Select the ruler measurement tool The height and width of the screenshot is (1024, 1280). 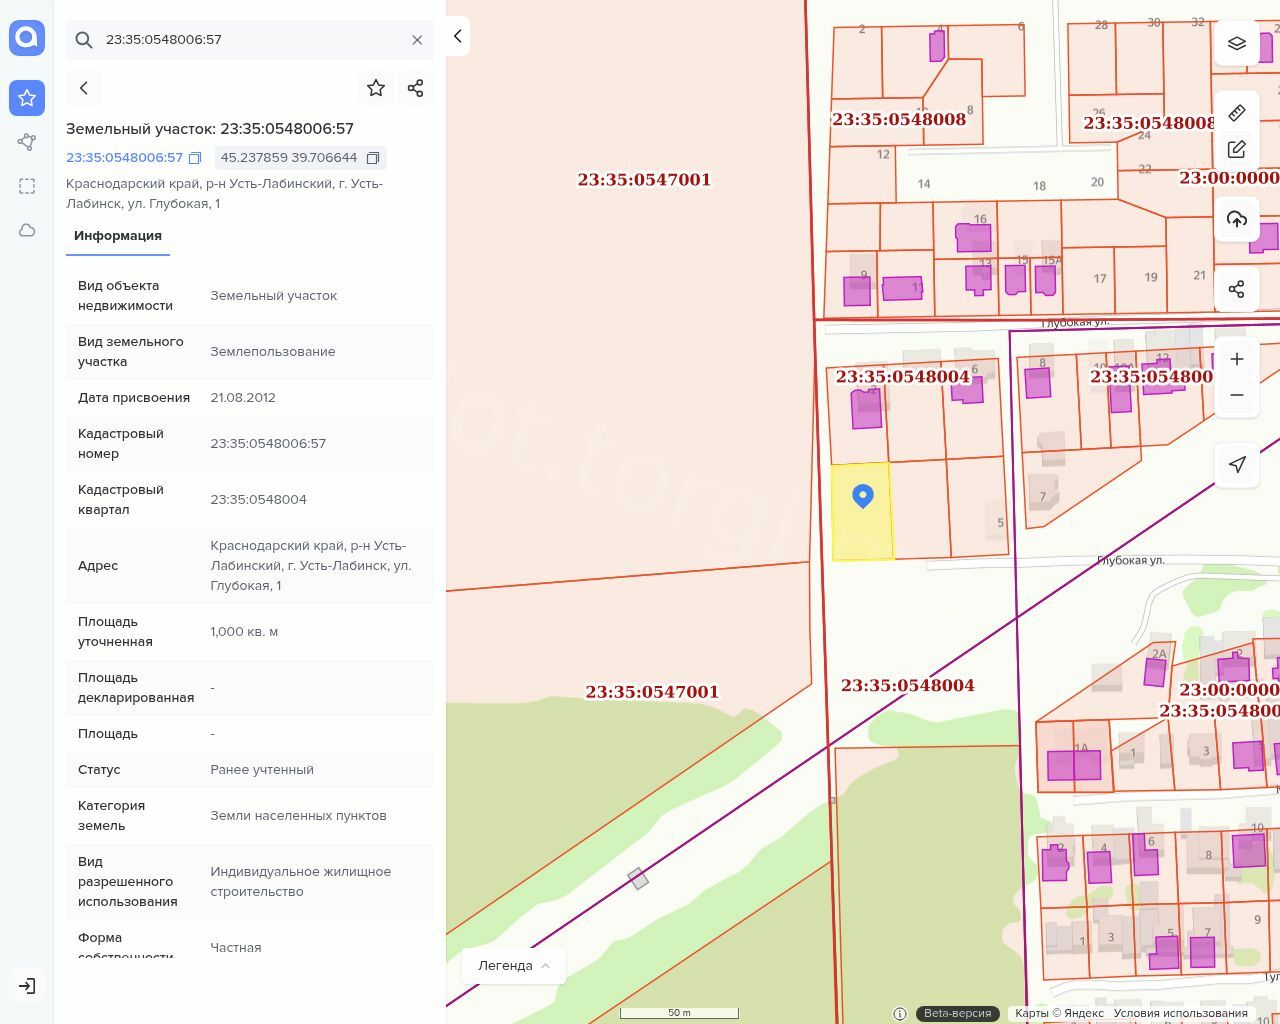pyautogui.click(x=1237, y=112)
